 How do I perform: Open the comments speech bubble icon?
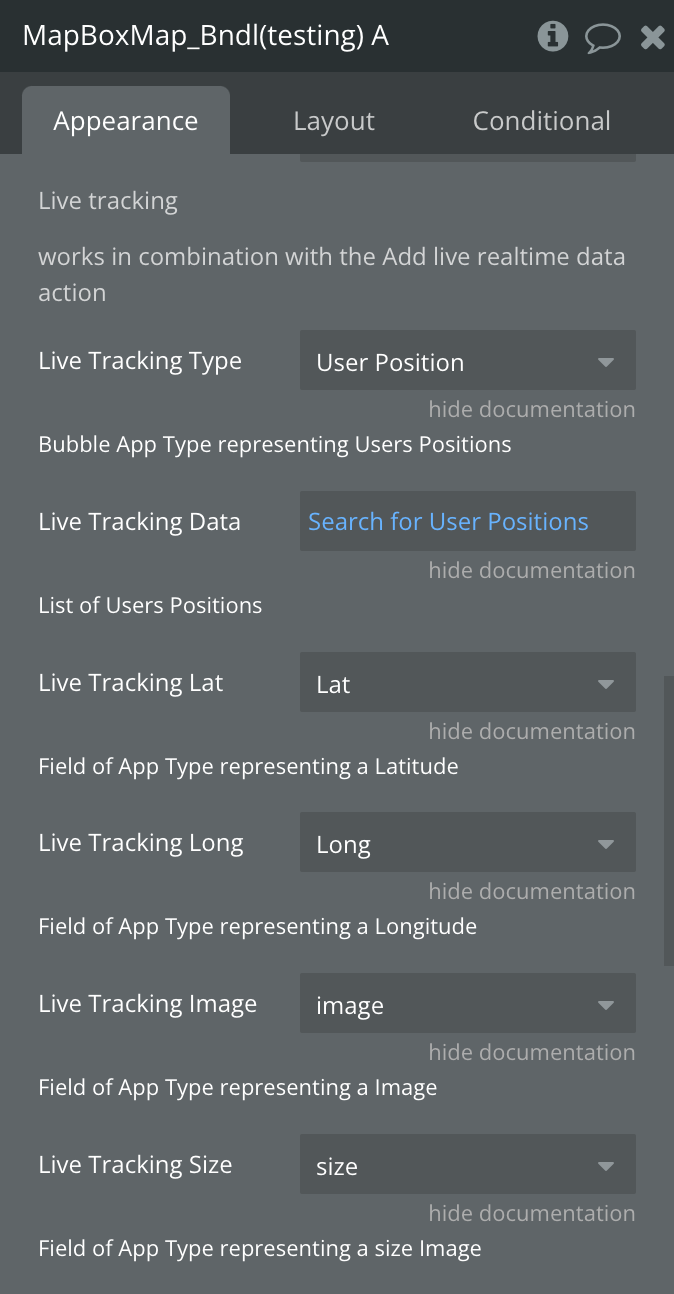pos(603,38)
